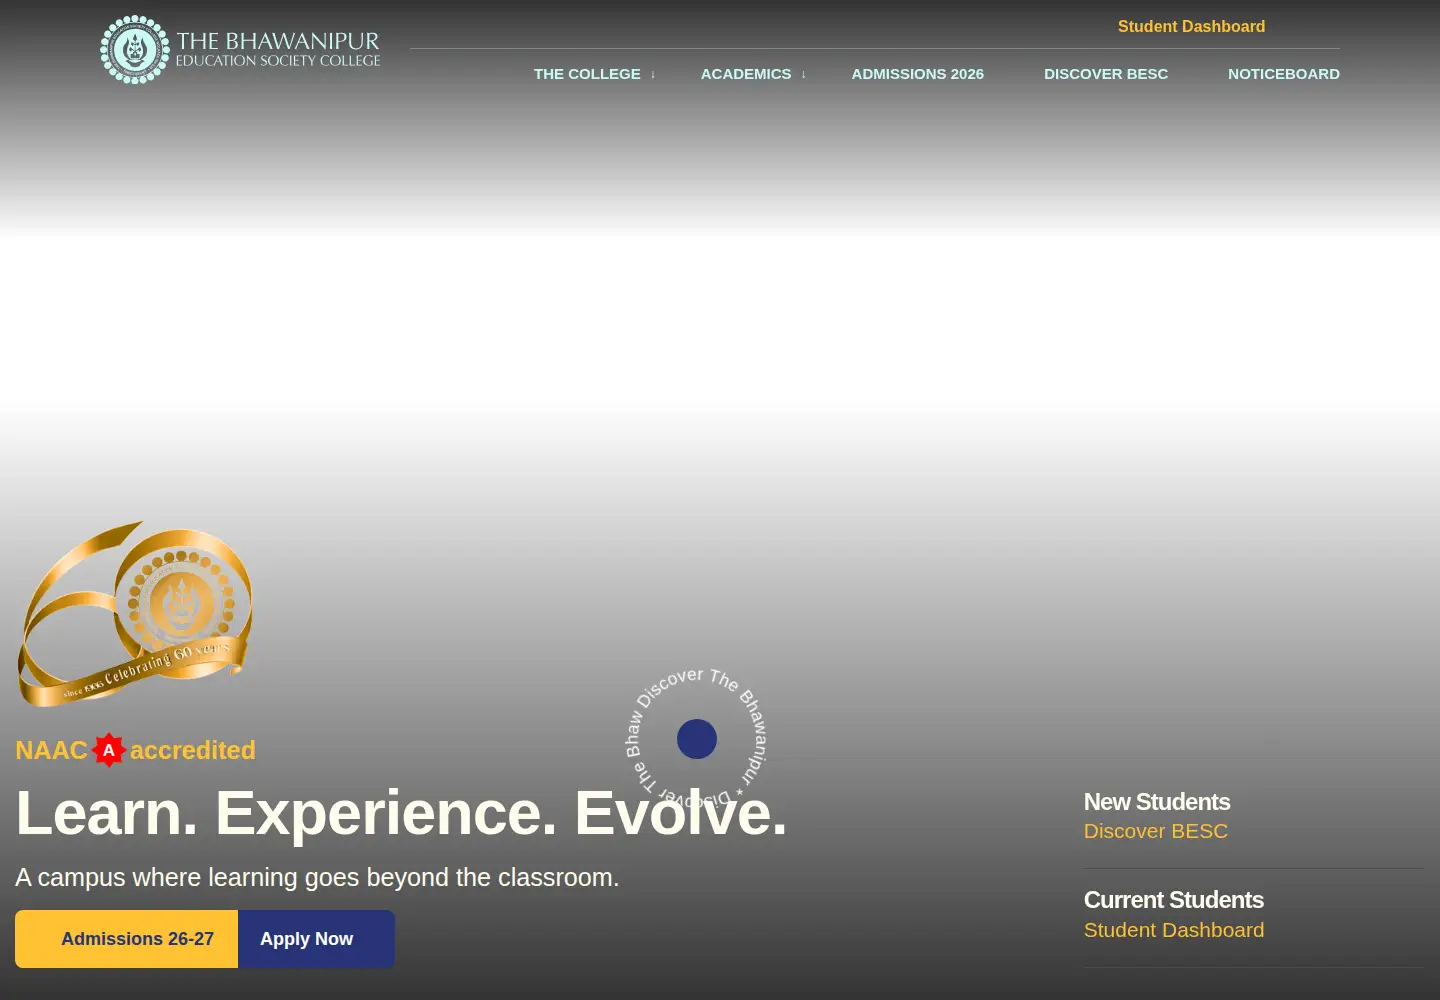This screenshot has width=1440, height=1000.
Task: Click the blue dot in the rotating Discover circle
Action: (697, 739)
